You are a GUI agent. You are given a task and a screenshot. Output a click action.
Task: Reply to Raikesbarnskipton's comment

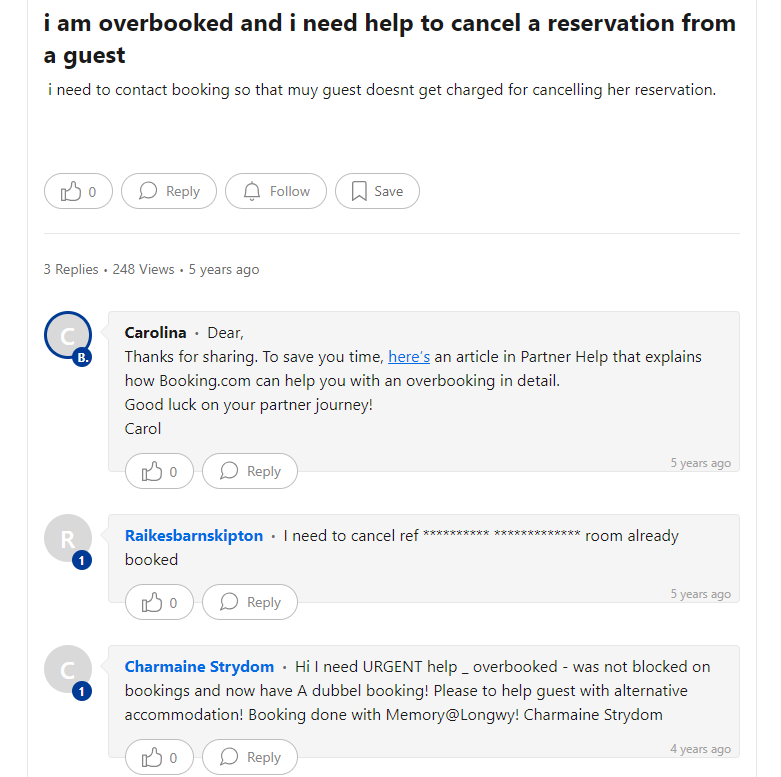250,602
